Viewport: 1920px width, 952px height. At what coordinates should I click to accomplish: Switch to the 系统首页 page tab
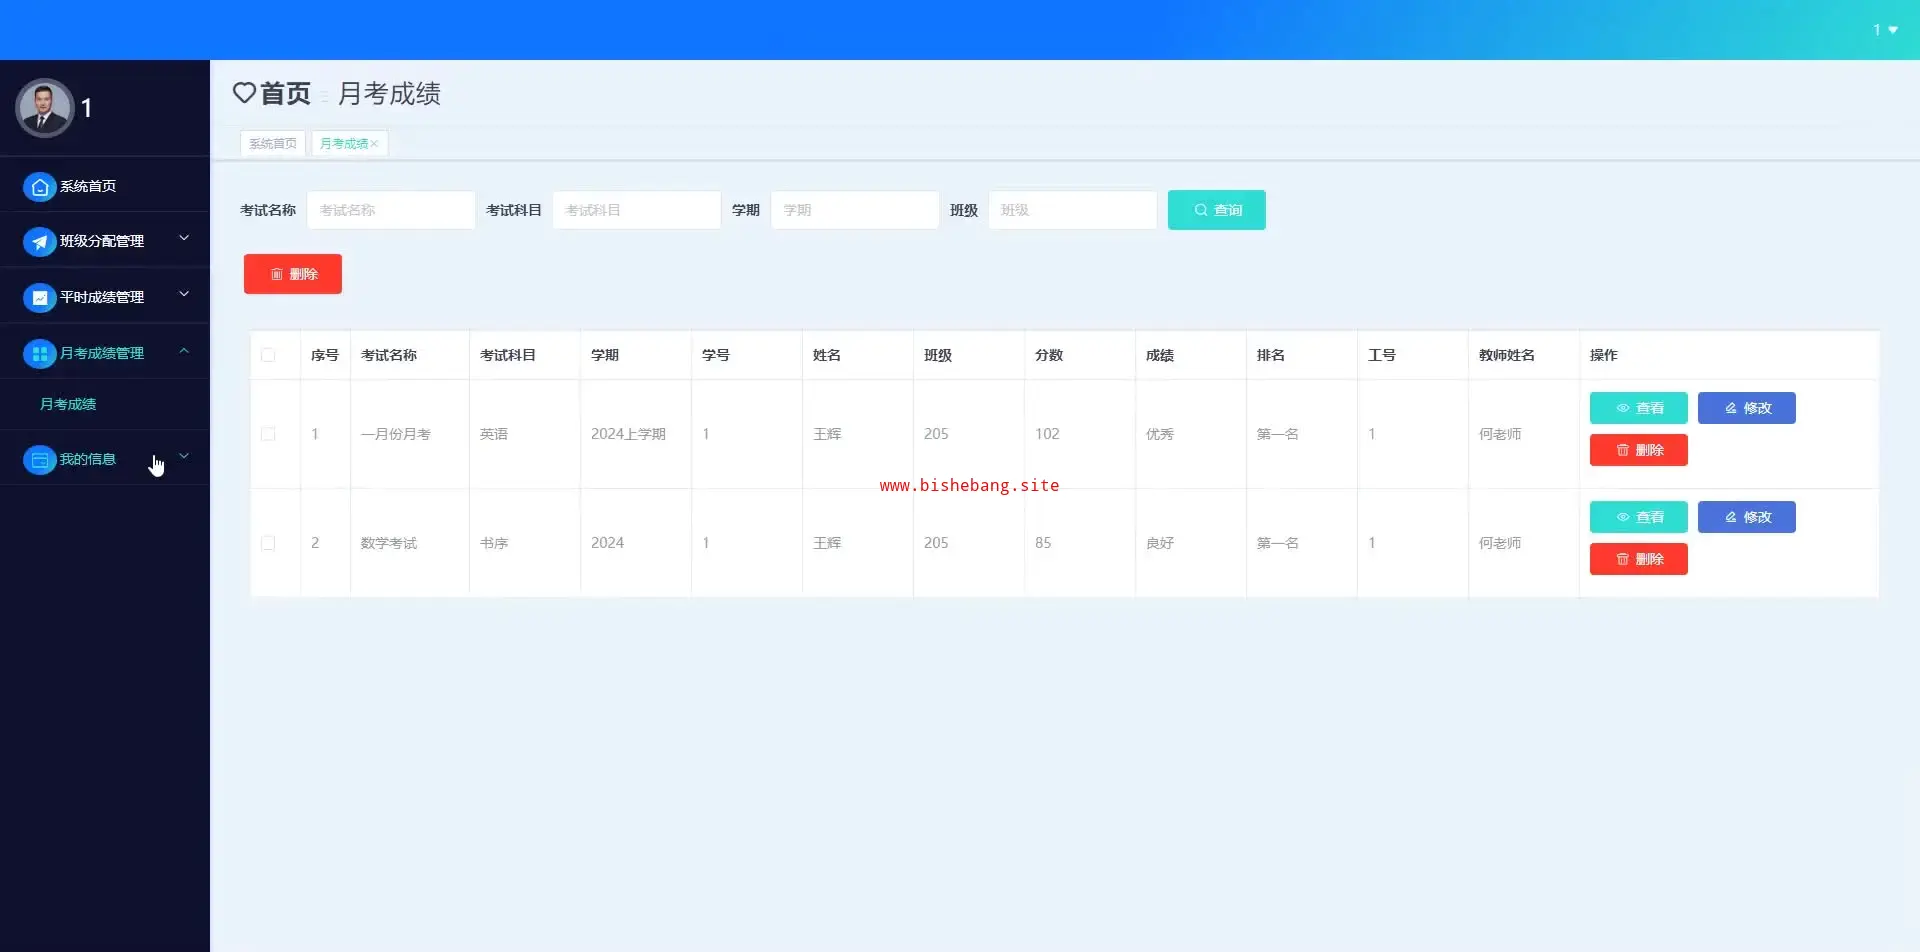[x=273, y=144]
